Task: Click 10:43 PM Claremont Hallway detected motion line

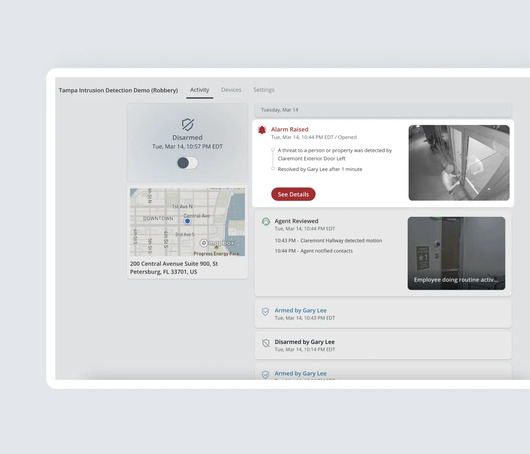Action: pos(328,241)
